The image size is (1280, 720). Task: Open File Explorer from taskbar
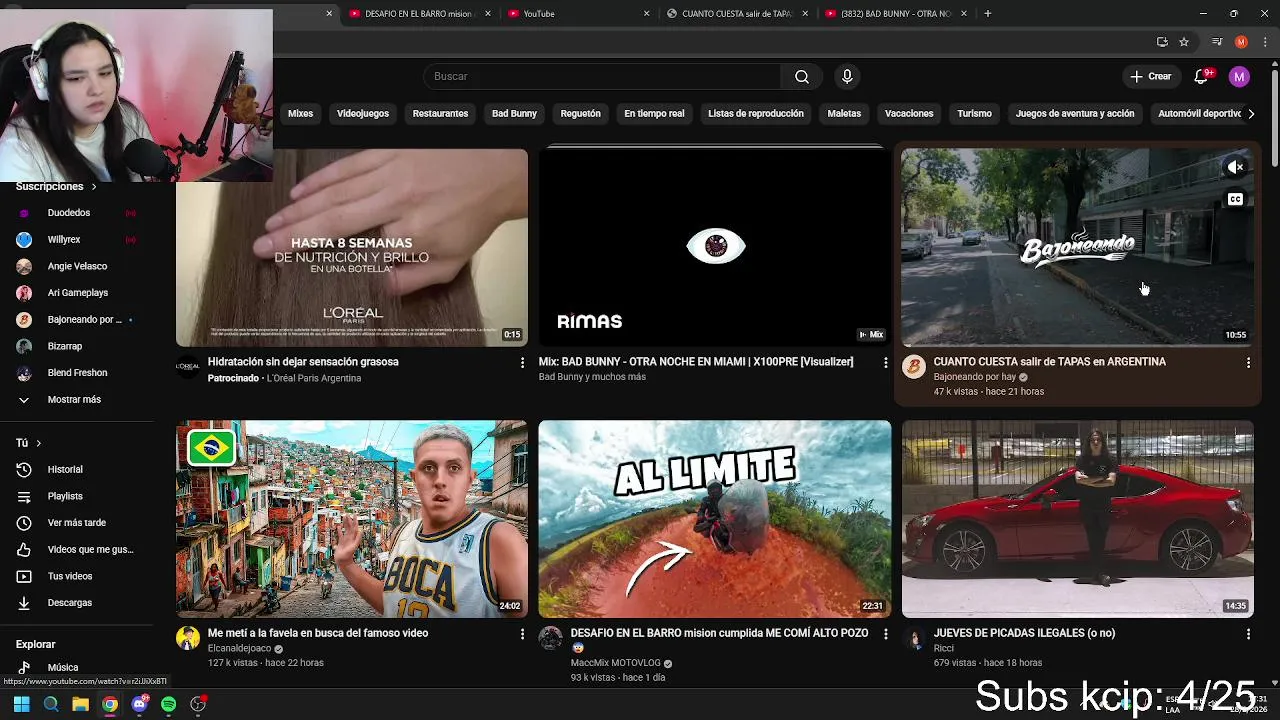click(80, 704)
